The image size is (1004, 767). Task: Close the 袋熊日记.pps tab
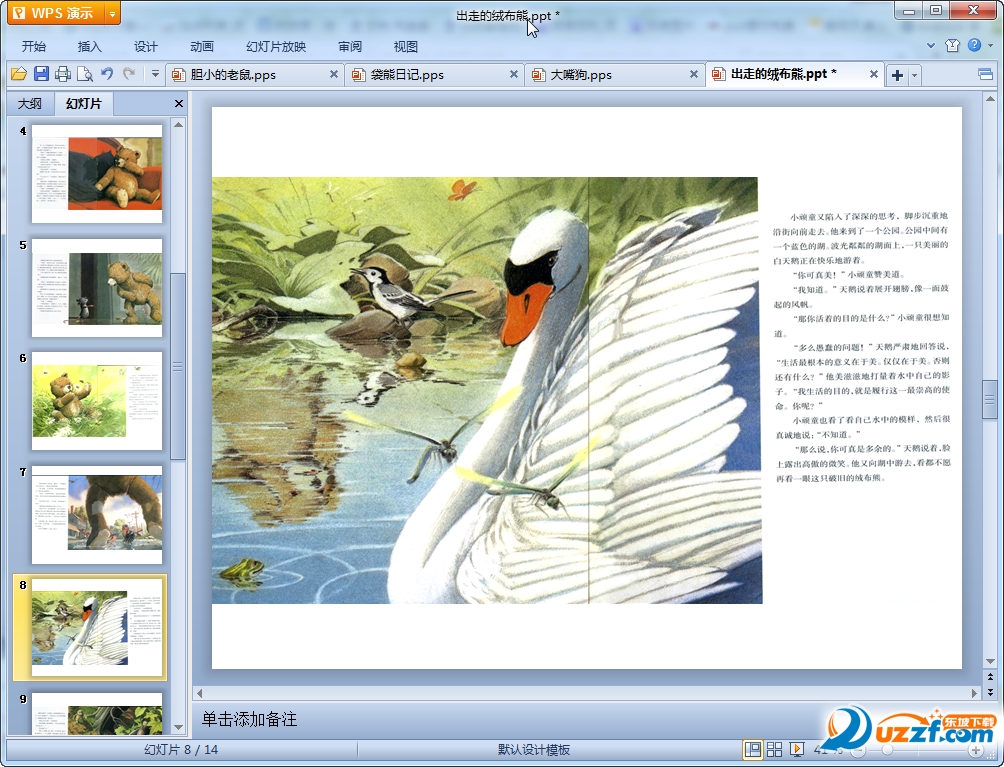(x=514, y=74)
